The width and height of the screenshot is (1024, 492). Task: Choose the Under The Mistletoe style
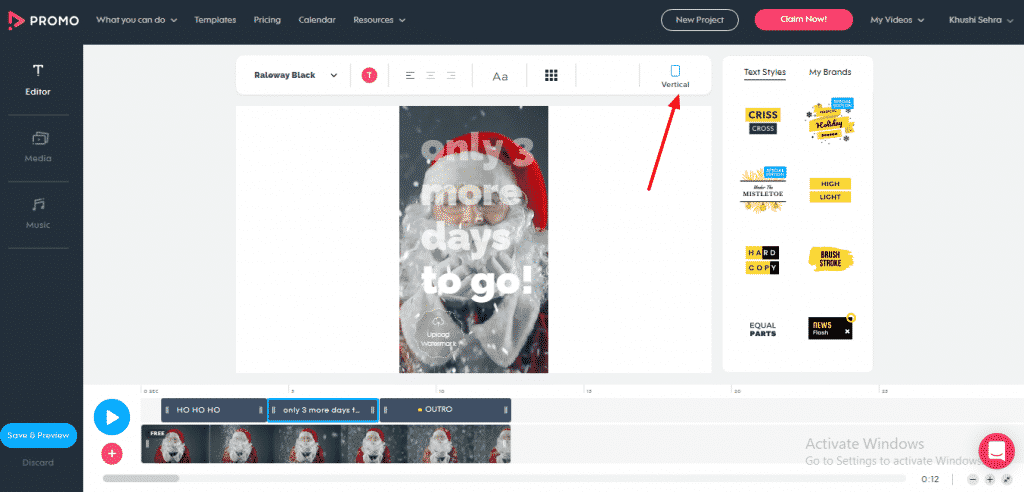[763, 189]
